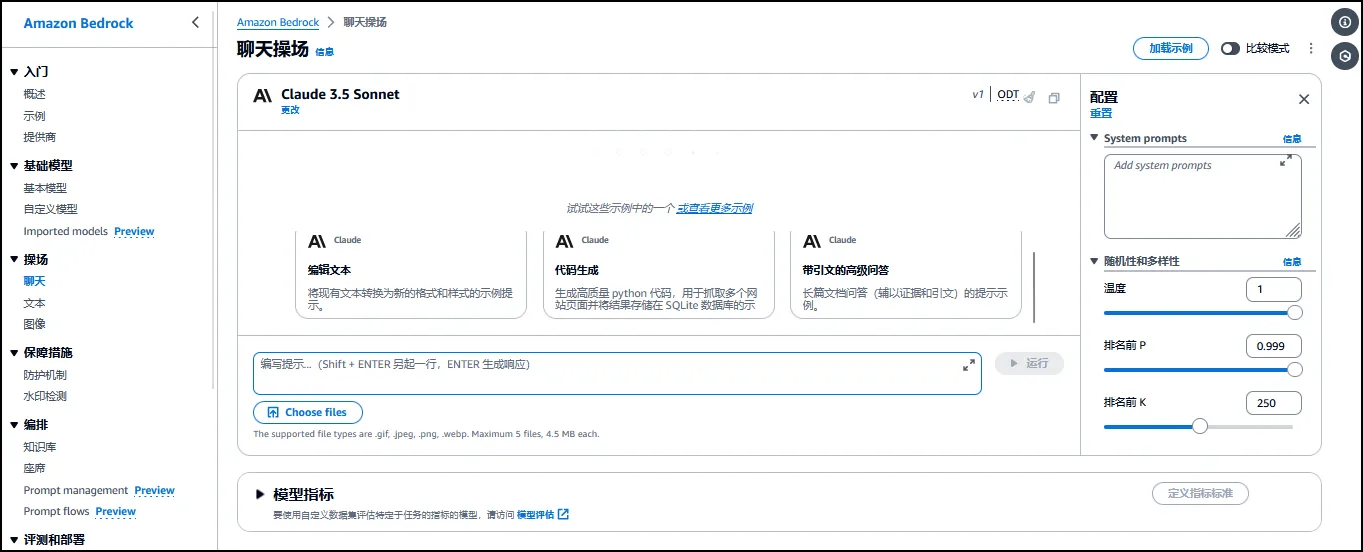
Task: Click the Amazon Bedrock breadcrumb link
Action: click(x=278, y=22)
